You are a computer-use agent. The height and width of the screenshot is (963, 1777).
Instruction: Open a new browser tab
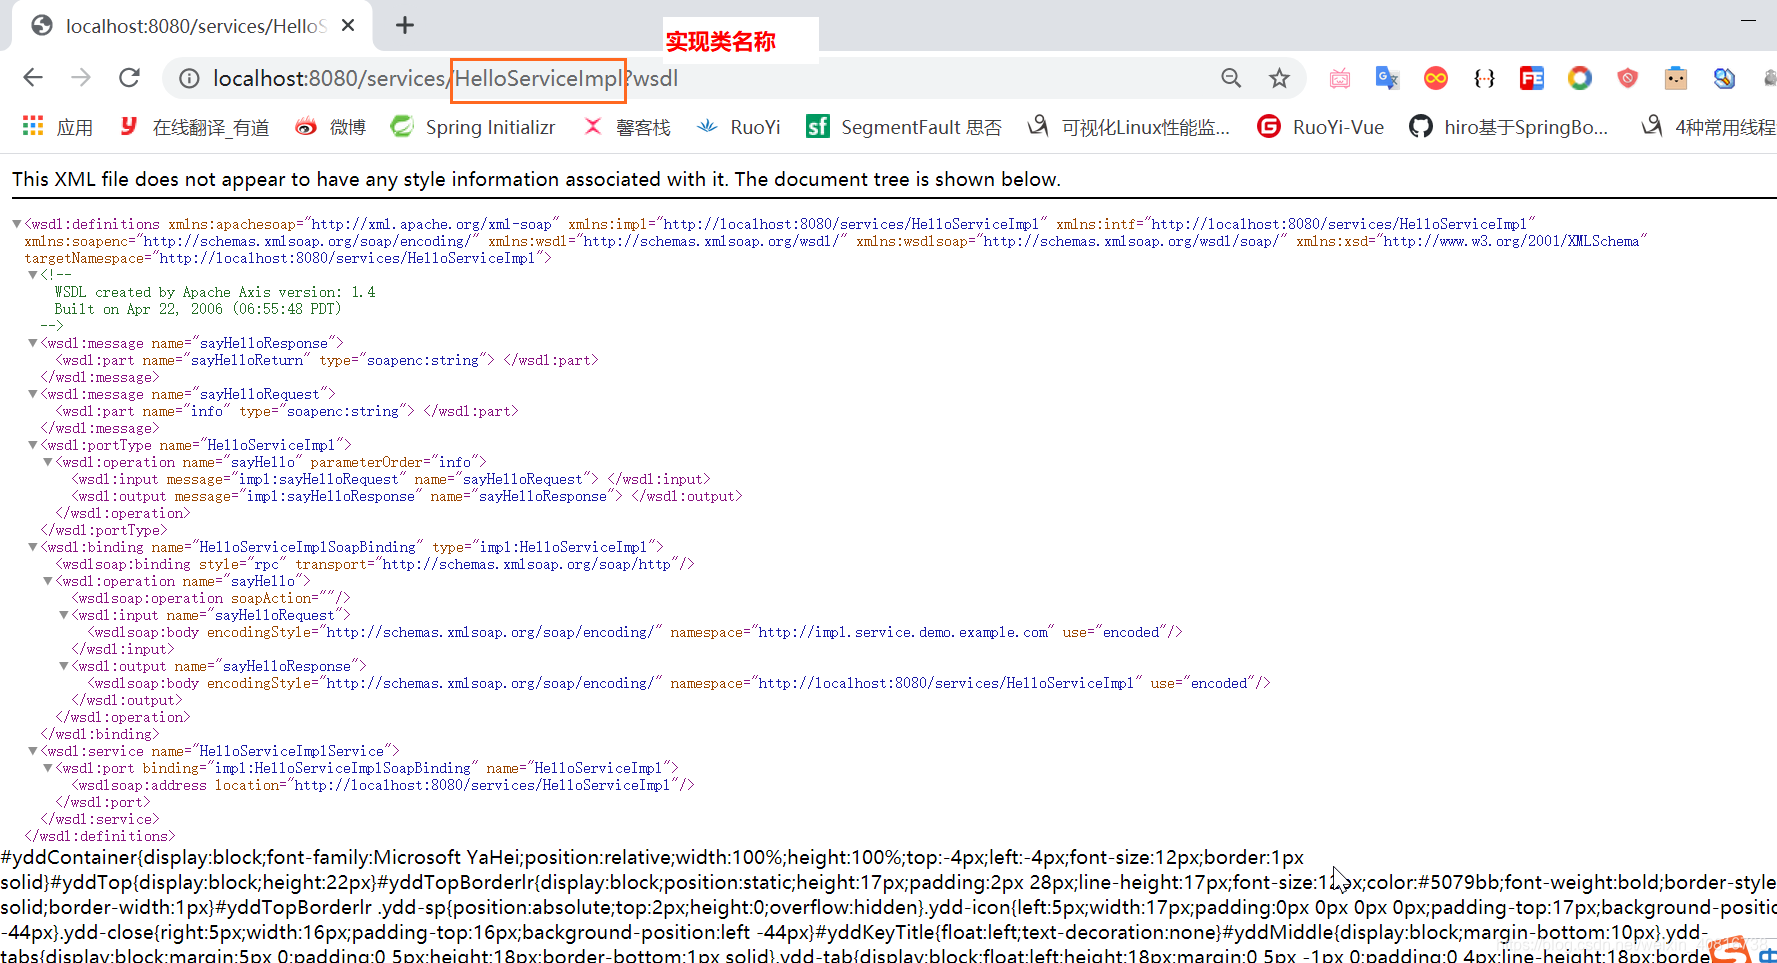pos(404,25)
